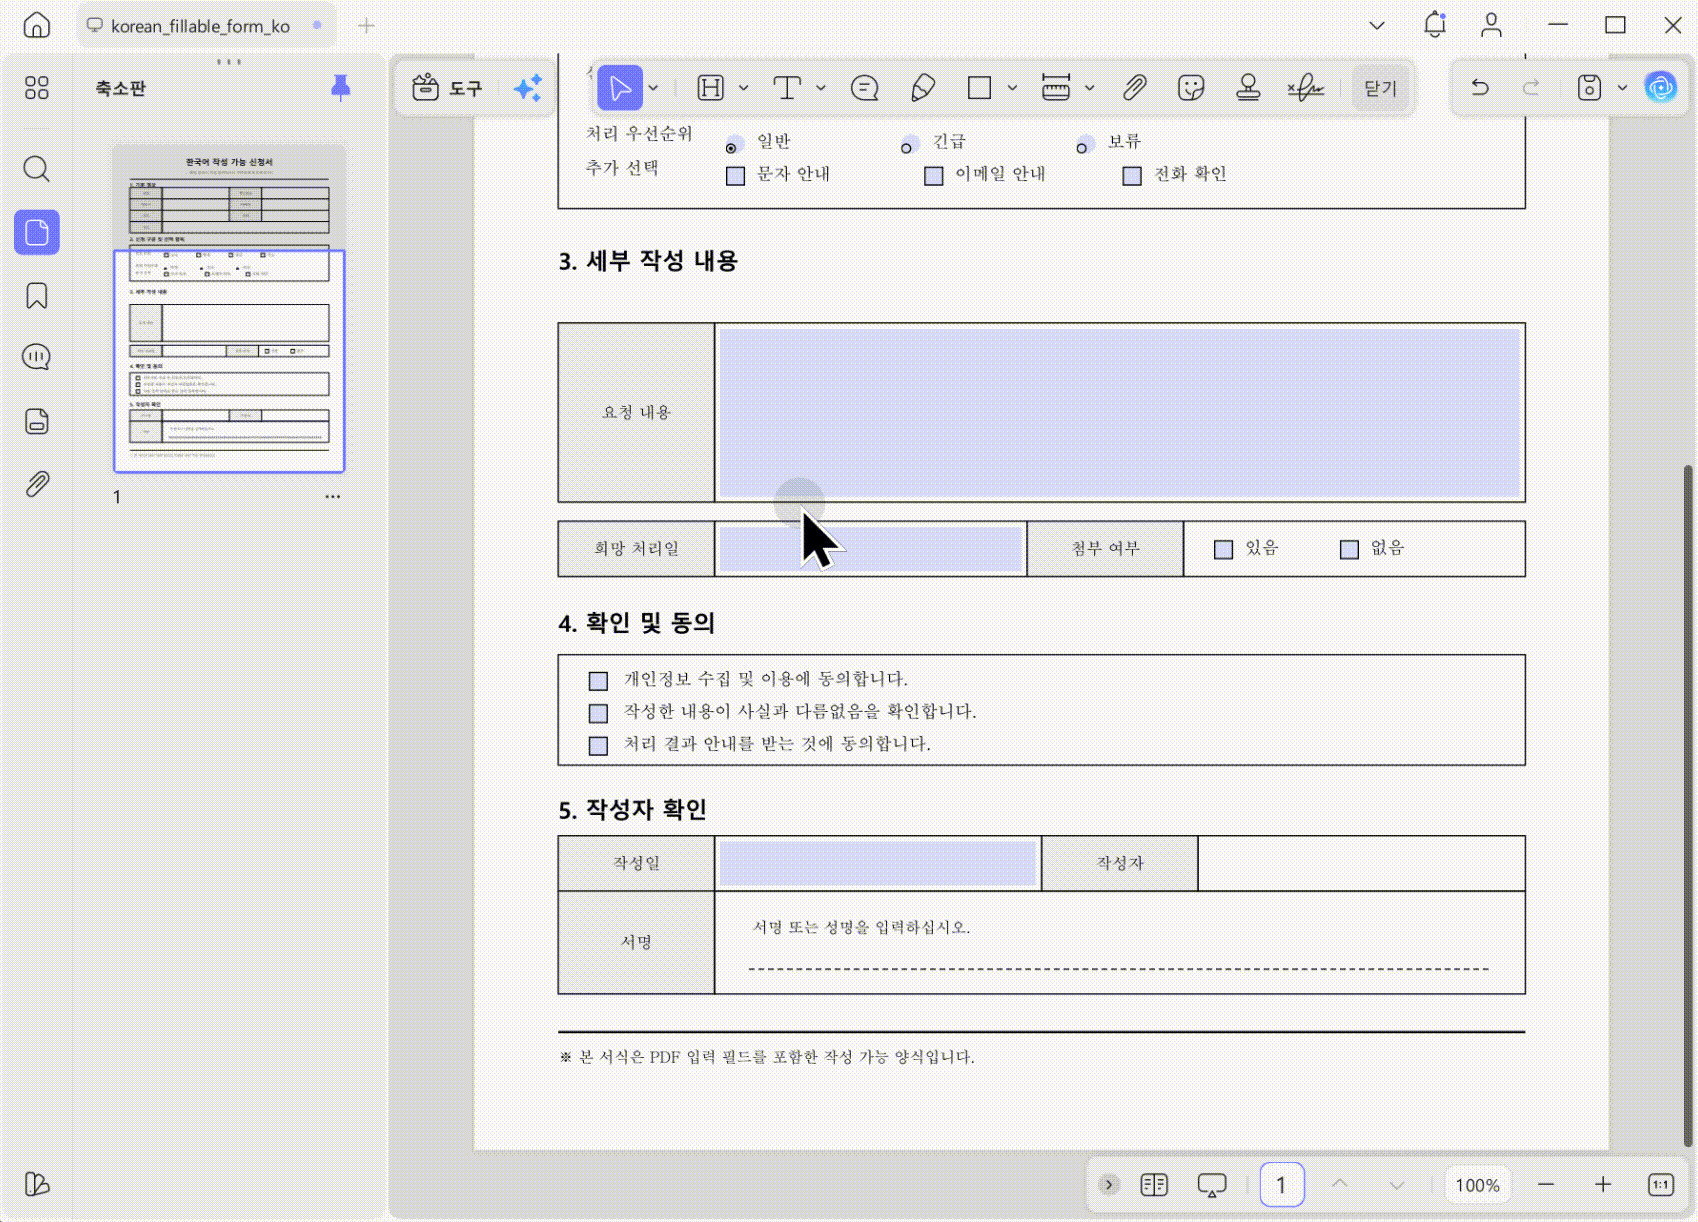The image size is (1698, 1222).
Task: Open the search panel icon
Action: pyautogui.click(x=37, y=169)
